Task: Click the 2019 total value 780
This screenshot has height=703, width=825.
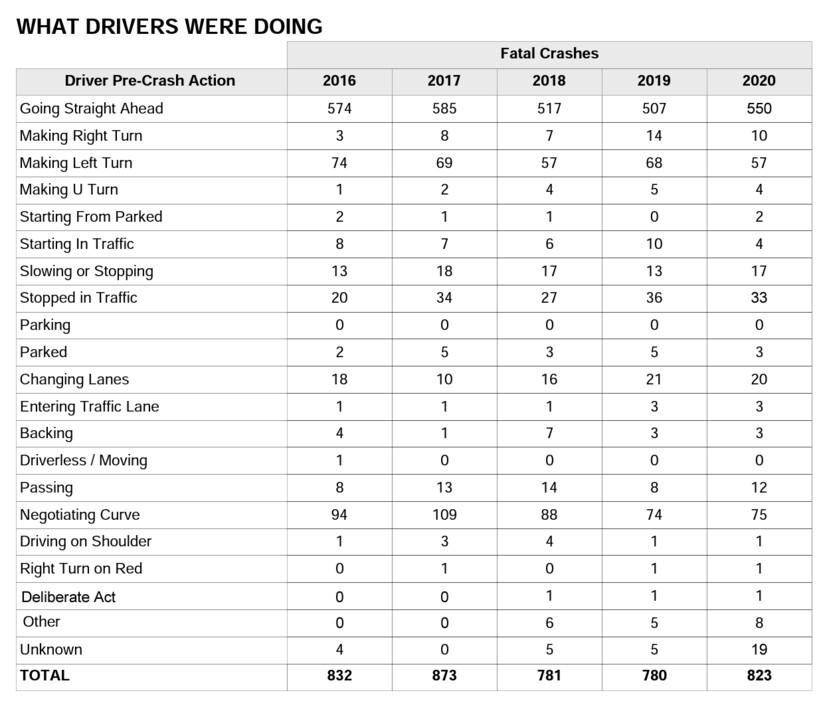Action: pyautogui.click(x=654, y=676)
